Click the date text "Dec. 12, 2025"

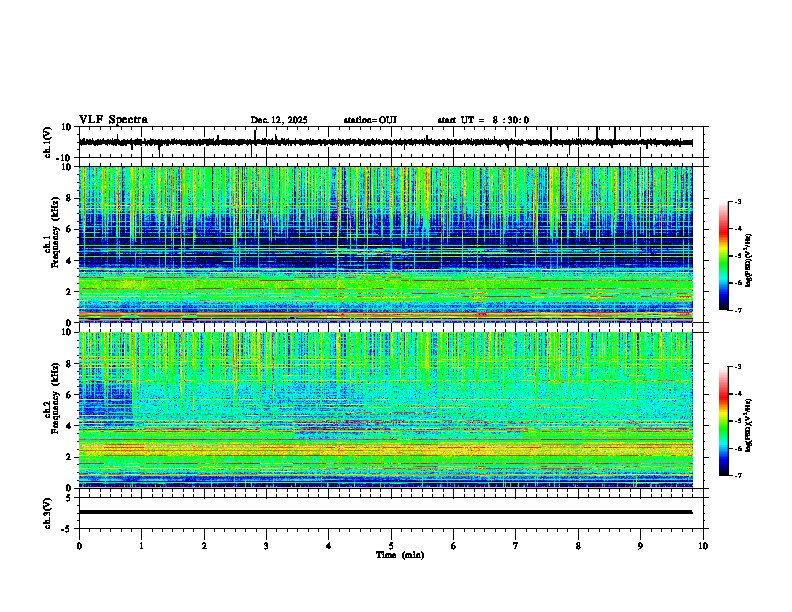click(279, 120)
